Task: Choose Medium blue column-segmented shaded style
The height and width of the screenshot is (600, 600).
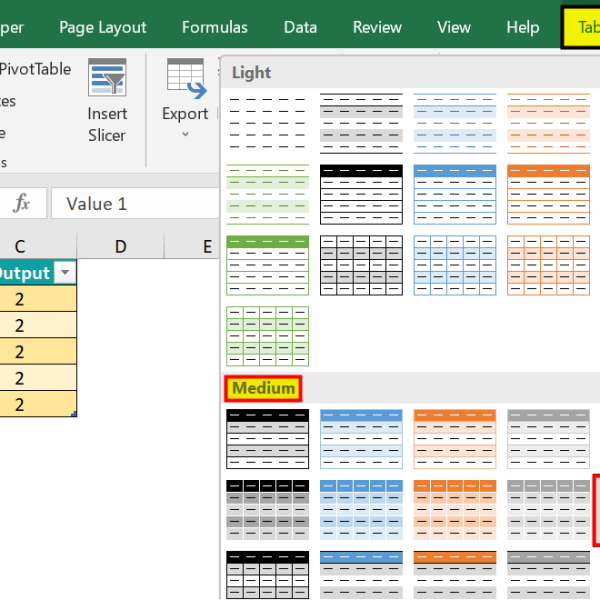Action: (361, 510)
